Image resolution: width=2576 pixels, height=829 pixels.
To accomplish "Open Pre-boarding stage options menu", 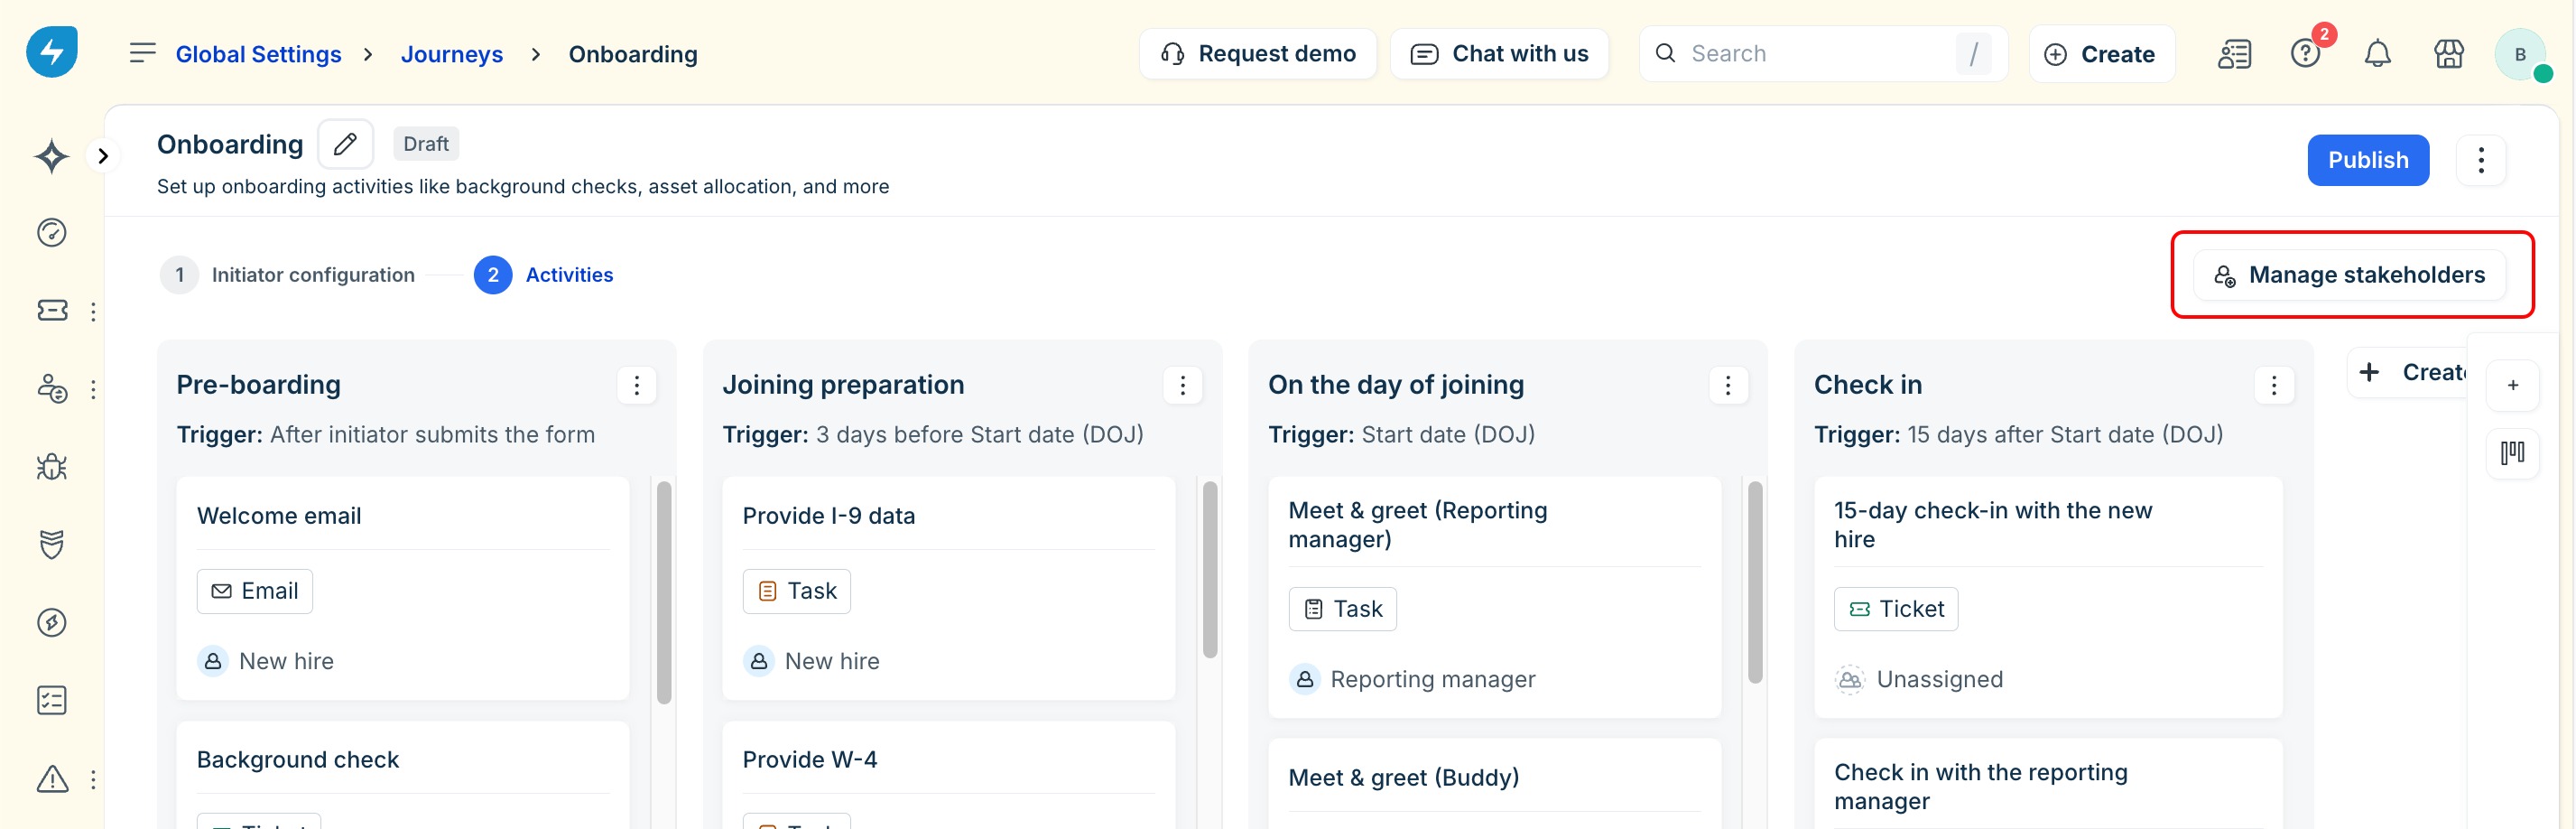I will [x=636, y=385].
